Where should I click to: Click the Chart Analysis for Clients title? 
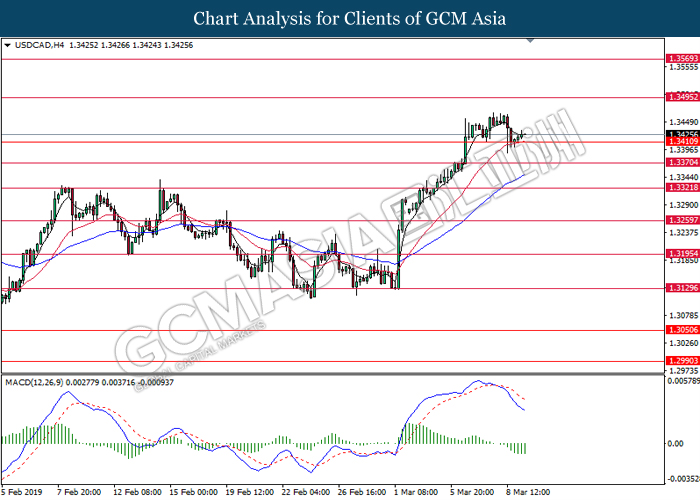coord(350,19)
